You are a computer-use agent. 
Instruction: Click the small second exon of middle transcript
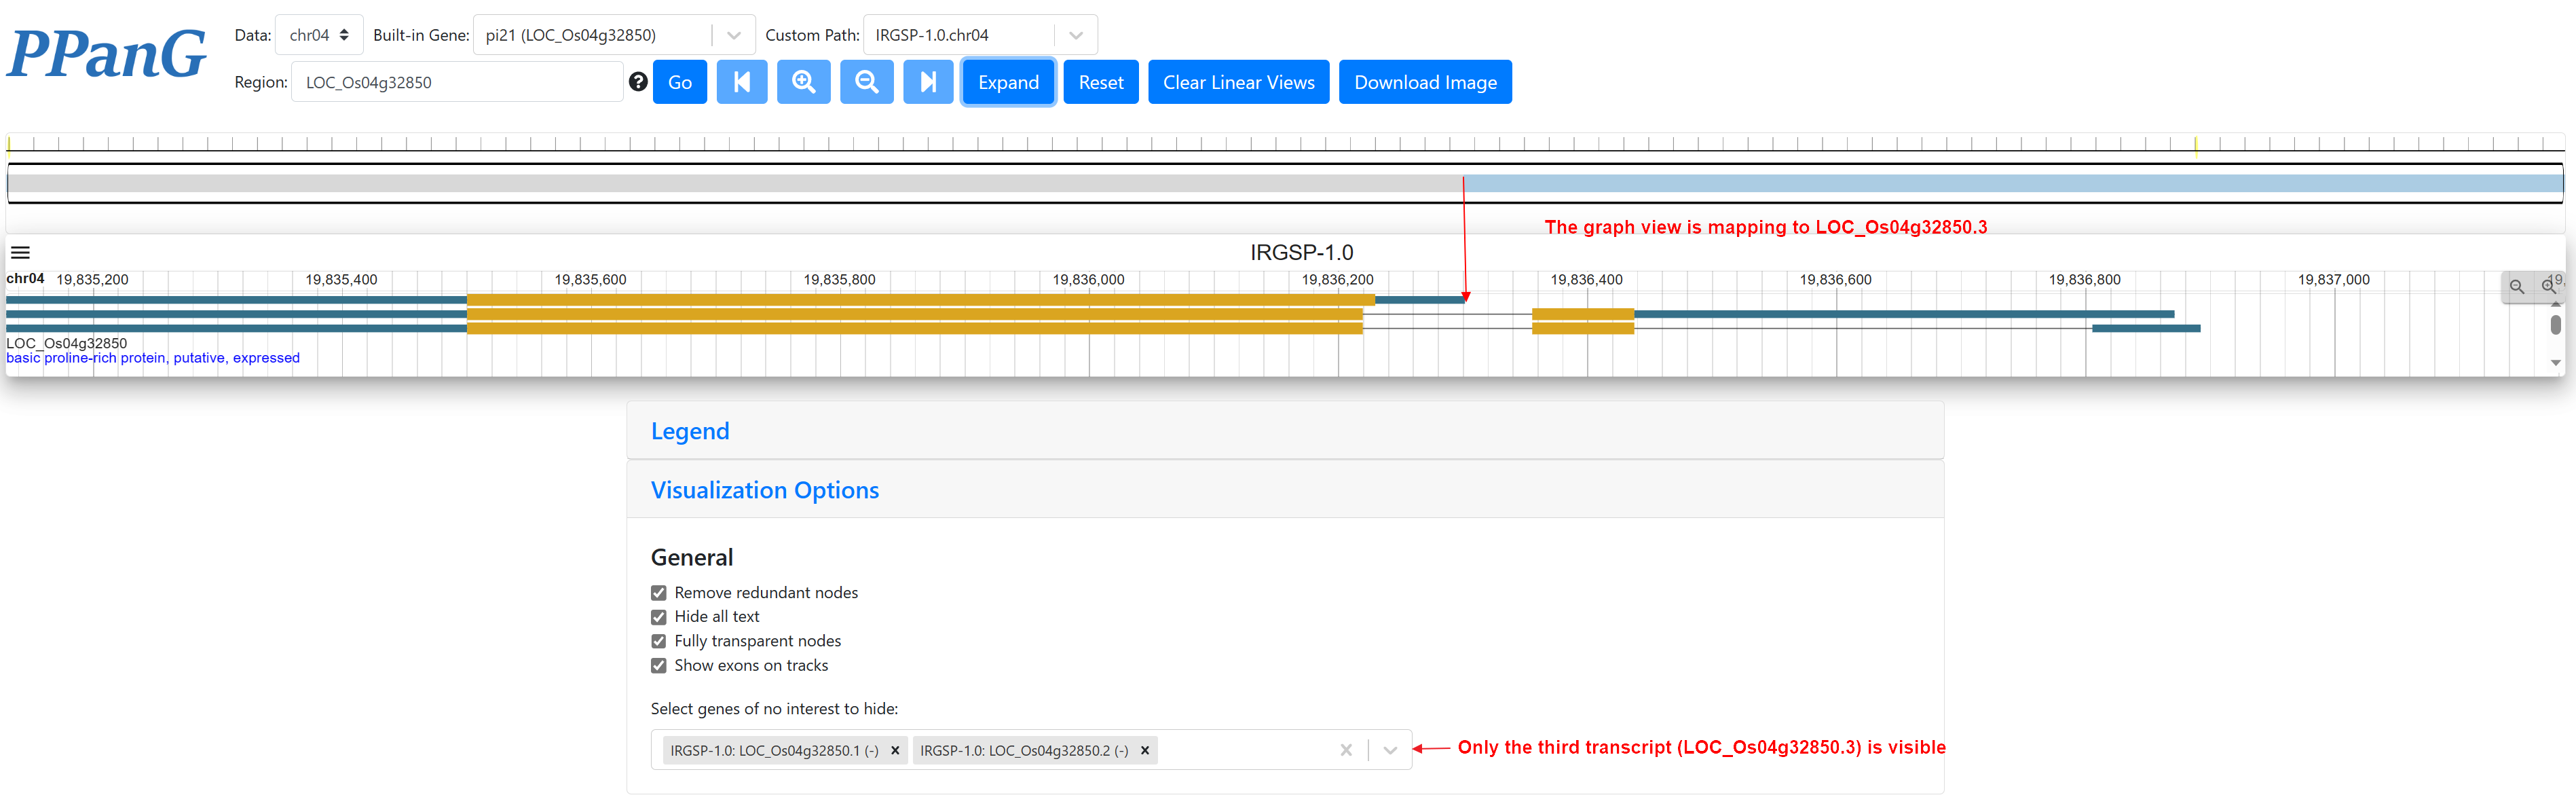click(x=1583, y=314)
